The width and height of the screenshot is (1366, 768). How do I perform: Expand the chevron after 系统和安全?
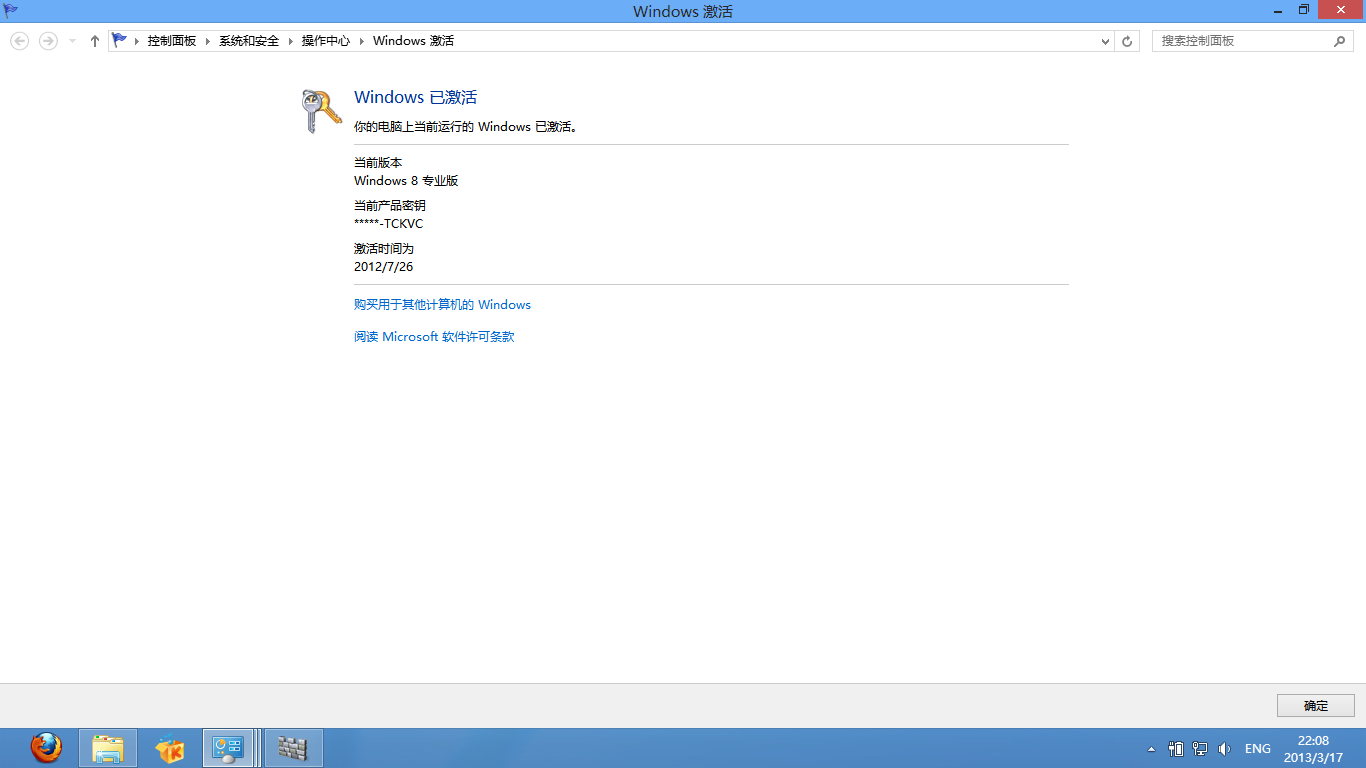[x=292, y=41]
